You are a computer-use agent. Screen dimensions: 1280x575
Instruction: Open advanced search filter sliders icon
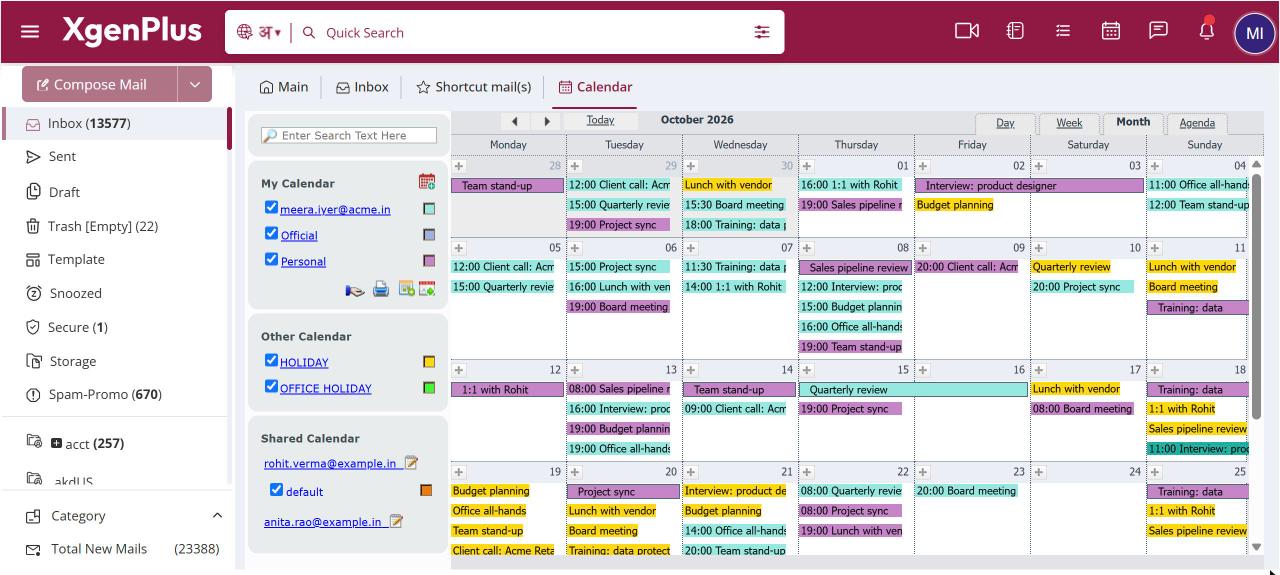point(762,32)
